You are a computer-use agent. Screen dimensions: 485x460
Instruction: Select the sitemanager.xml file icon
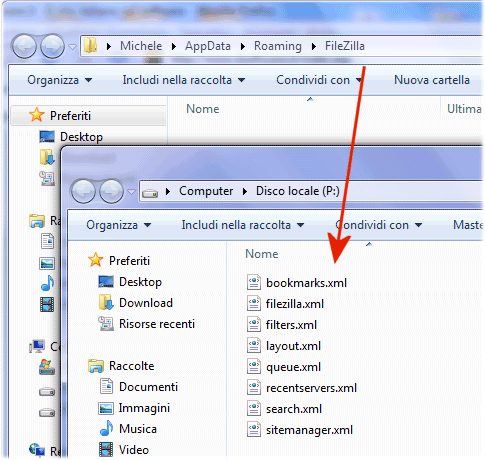click(x=254, y=430)
